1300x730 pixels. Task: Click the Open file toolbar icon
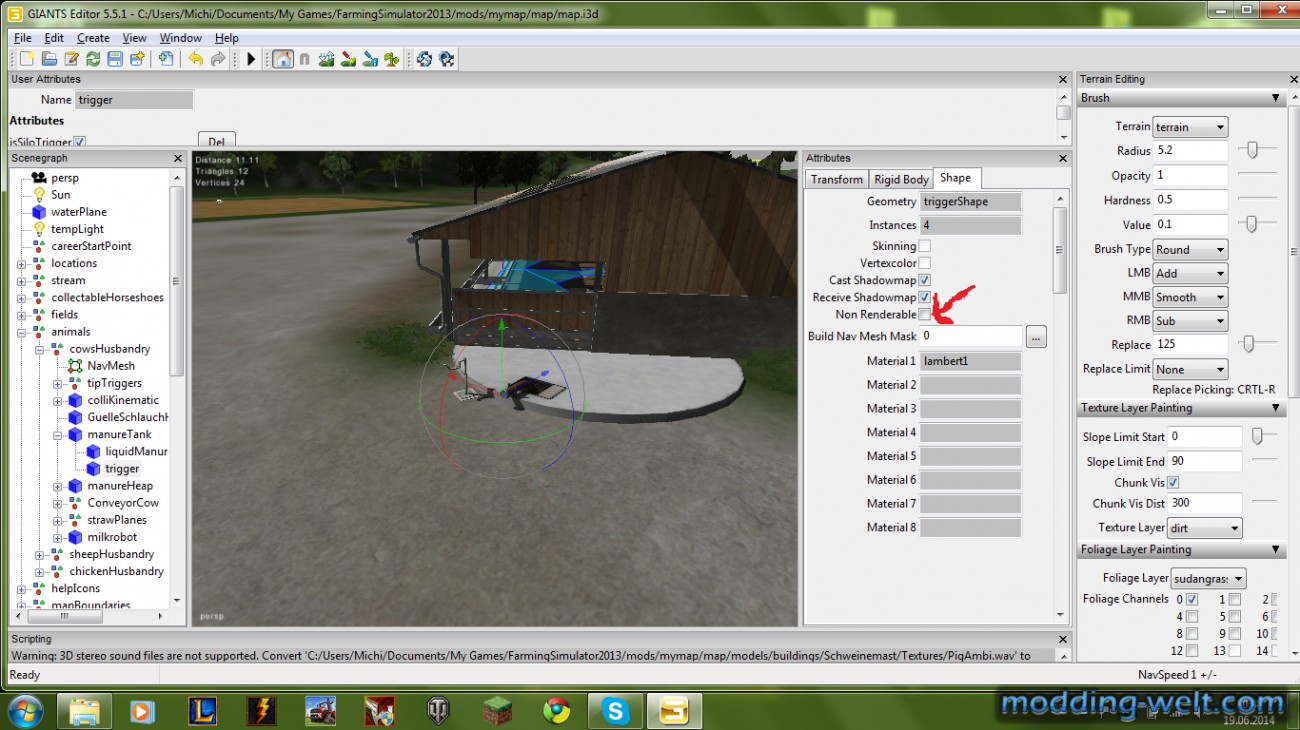coord(48,59)
